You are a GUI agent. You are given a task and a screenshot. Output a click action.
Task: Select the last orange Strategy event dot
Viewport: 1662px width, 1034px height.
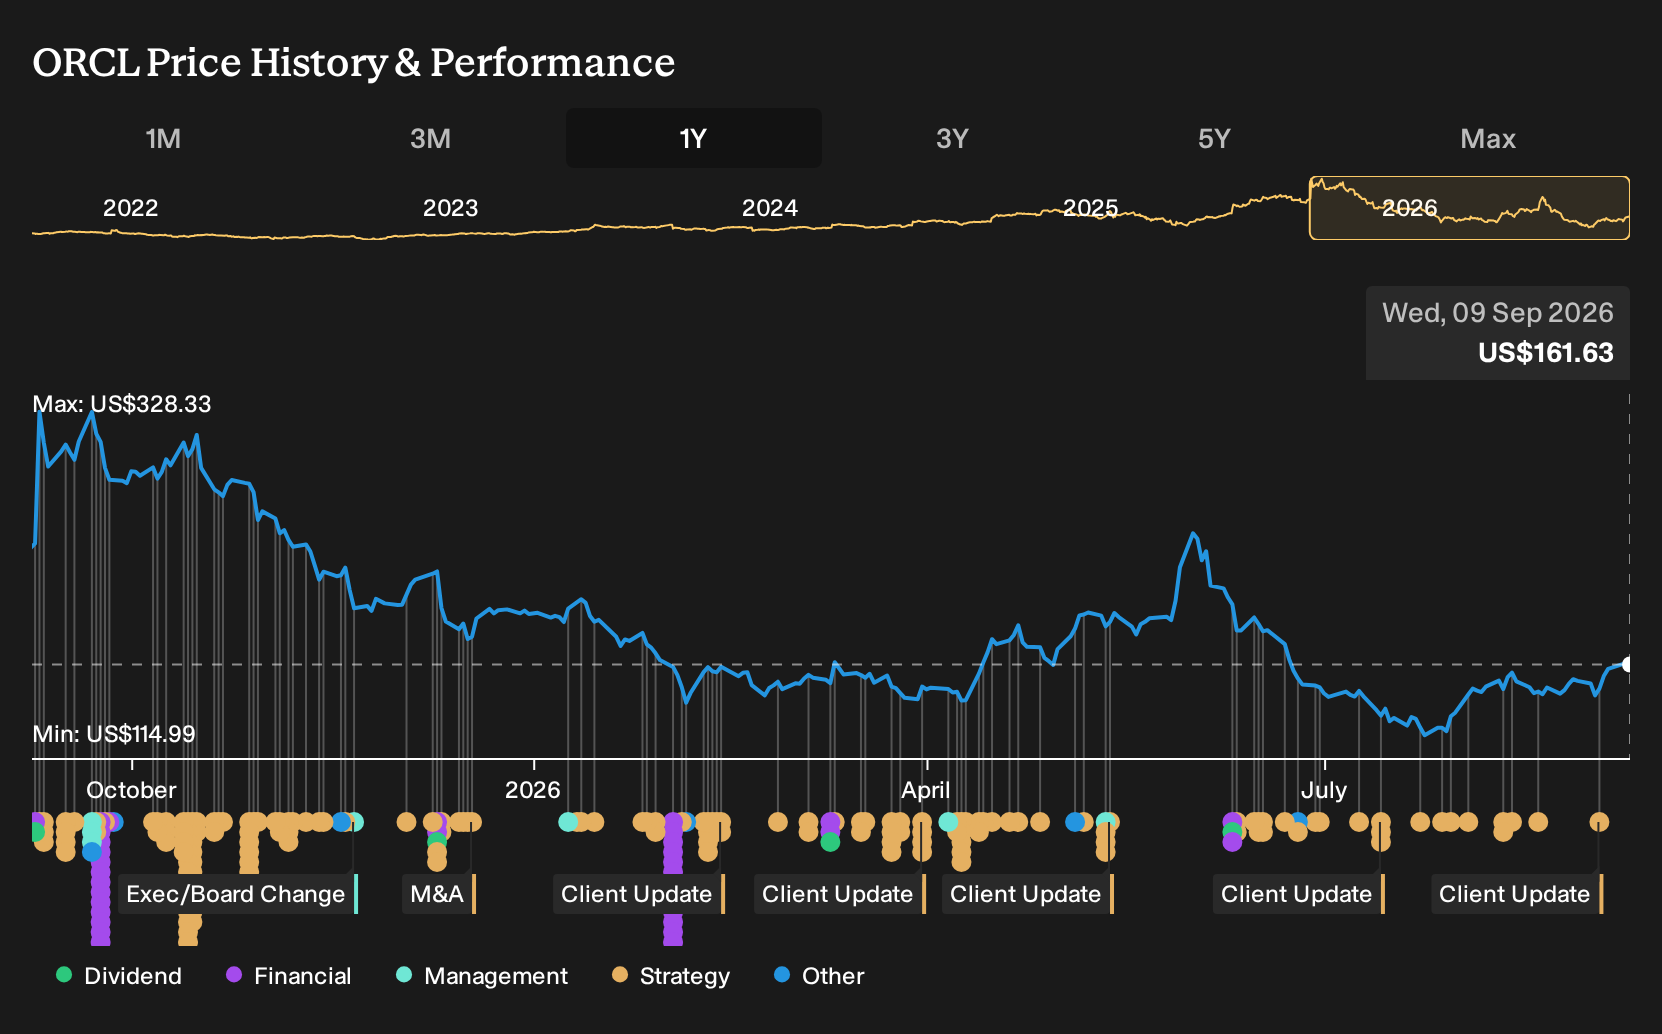pyautogui.click(x=1599, y=822)
